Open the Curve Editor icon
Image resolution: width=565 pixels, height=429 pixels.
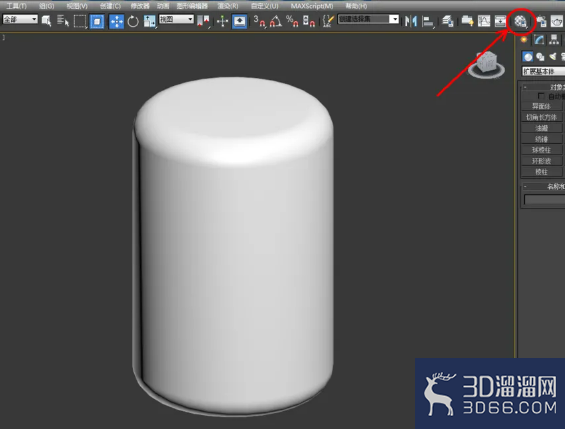(484, 21)
